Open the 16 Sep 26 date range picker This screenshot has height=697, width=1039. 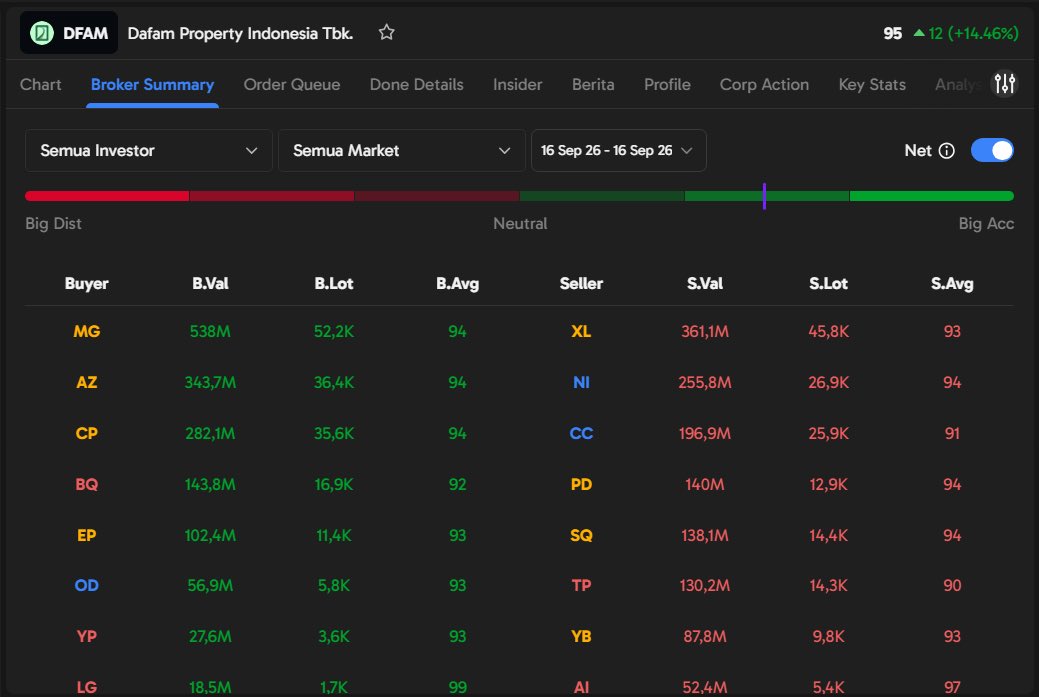(618, 150)
